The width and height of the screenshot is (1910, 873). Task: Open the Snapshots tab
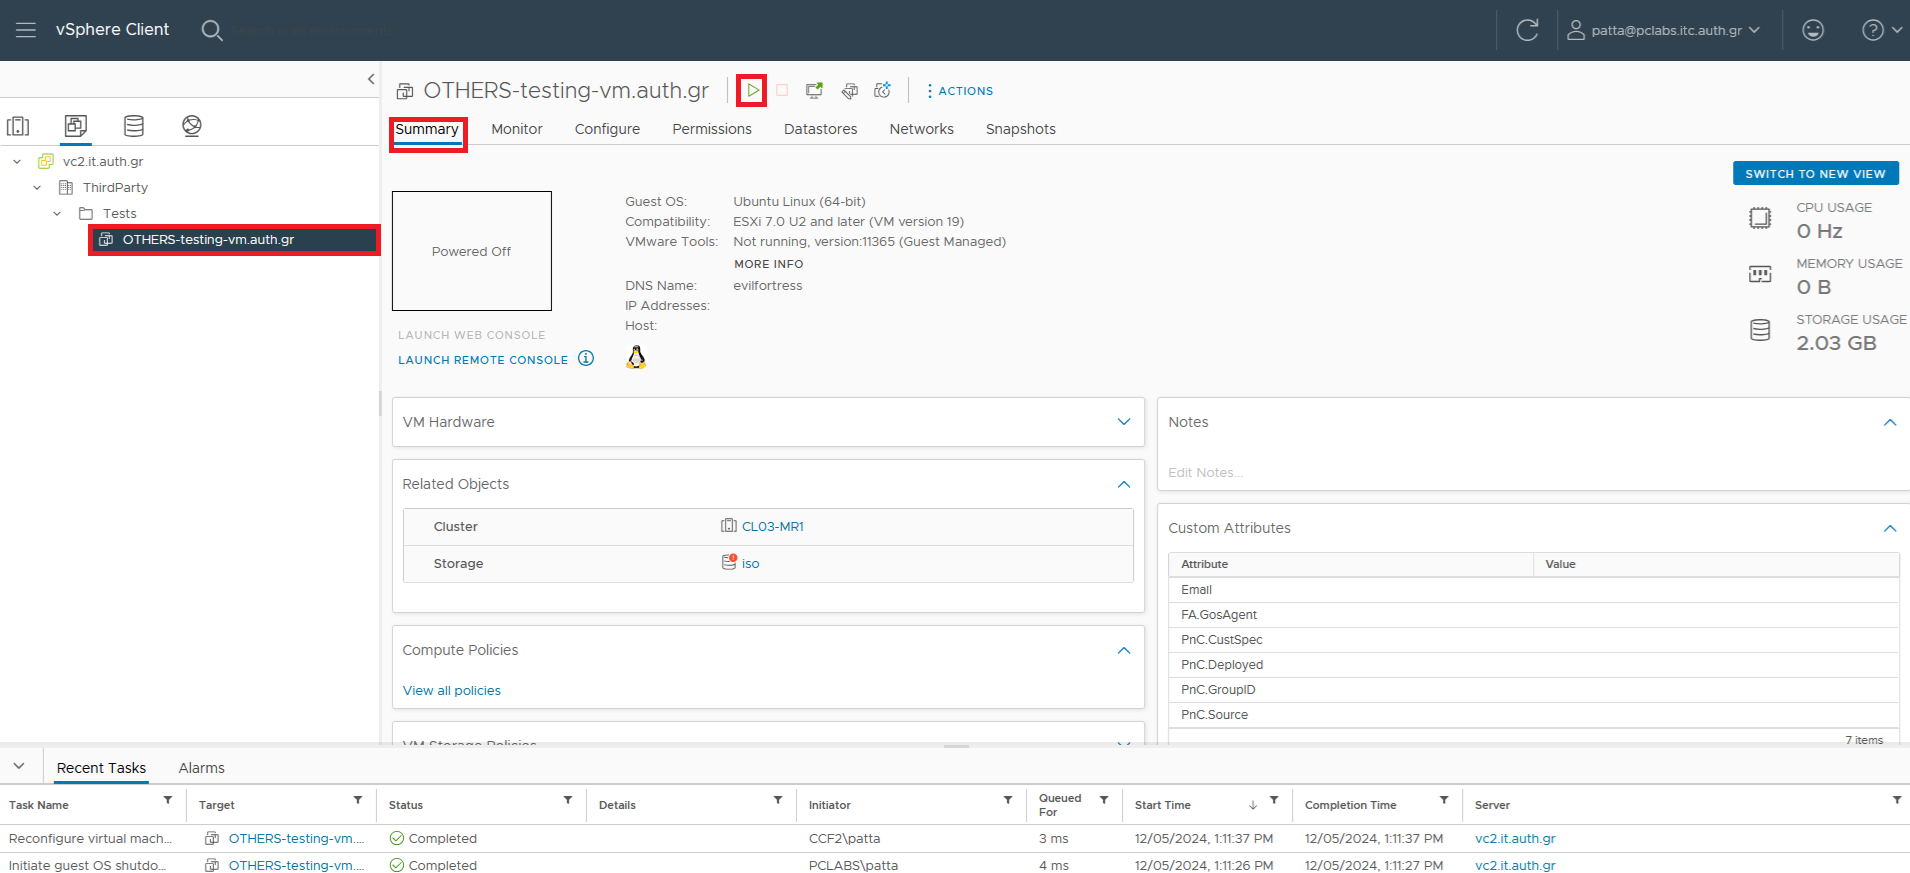1021,129
